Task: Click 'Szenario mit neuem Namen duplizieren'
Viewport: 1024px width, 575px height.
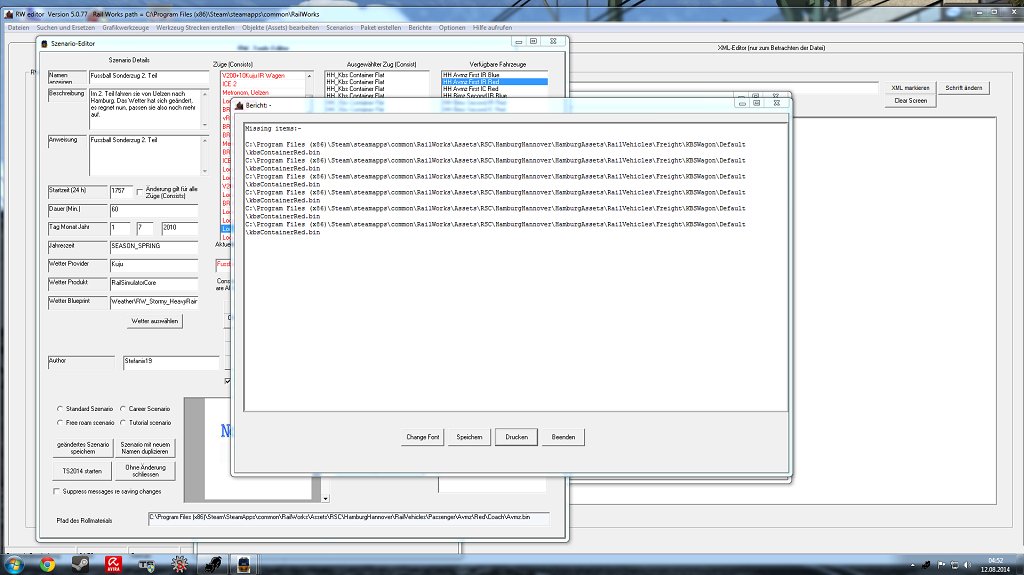Action: [x=145, y=448]
